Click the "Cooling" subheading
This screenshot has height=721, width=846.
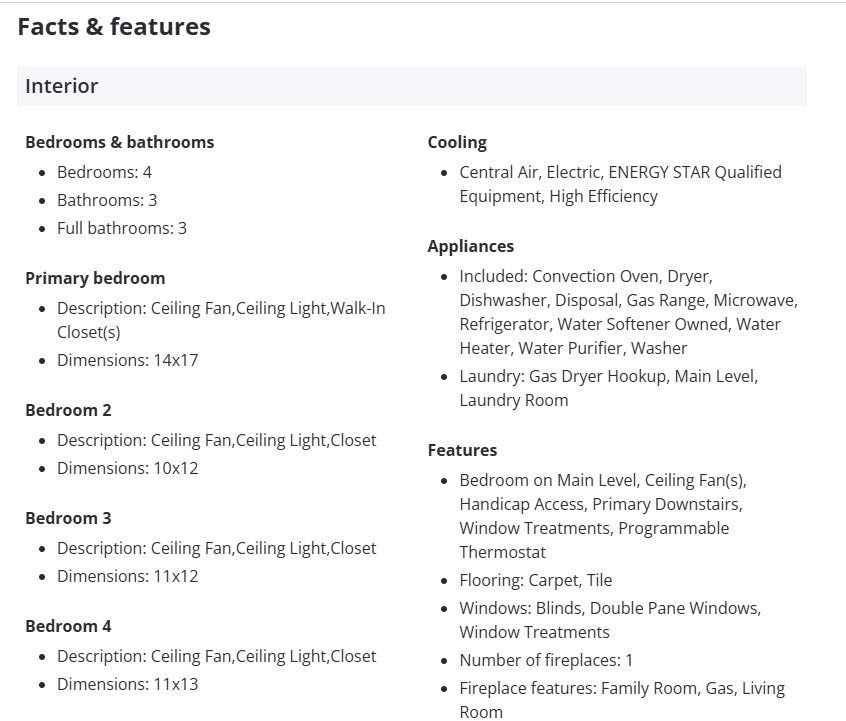[457, 142]
